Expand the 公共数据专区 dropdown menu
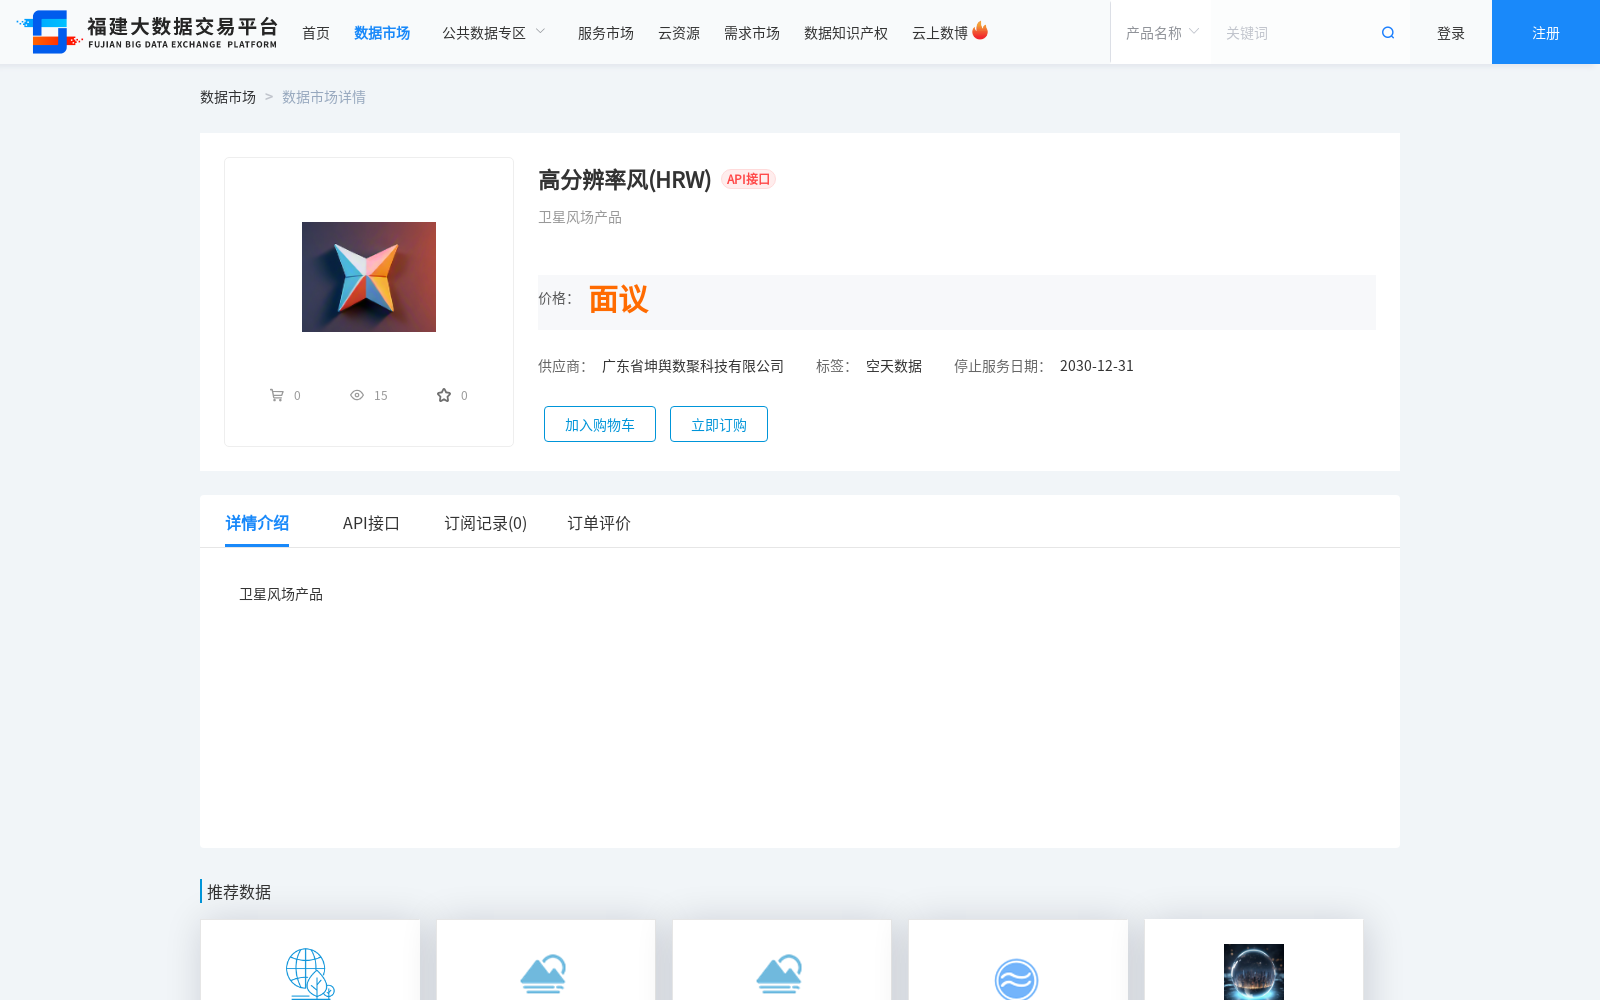Viewport: 1600px width, 1000px height. click(x=494, y=33)
